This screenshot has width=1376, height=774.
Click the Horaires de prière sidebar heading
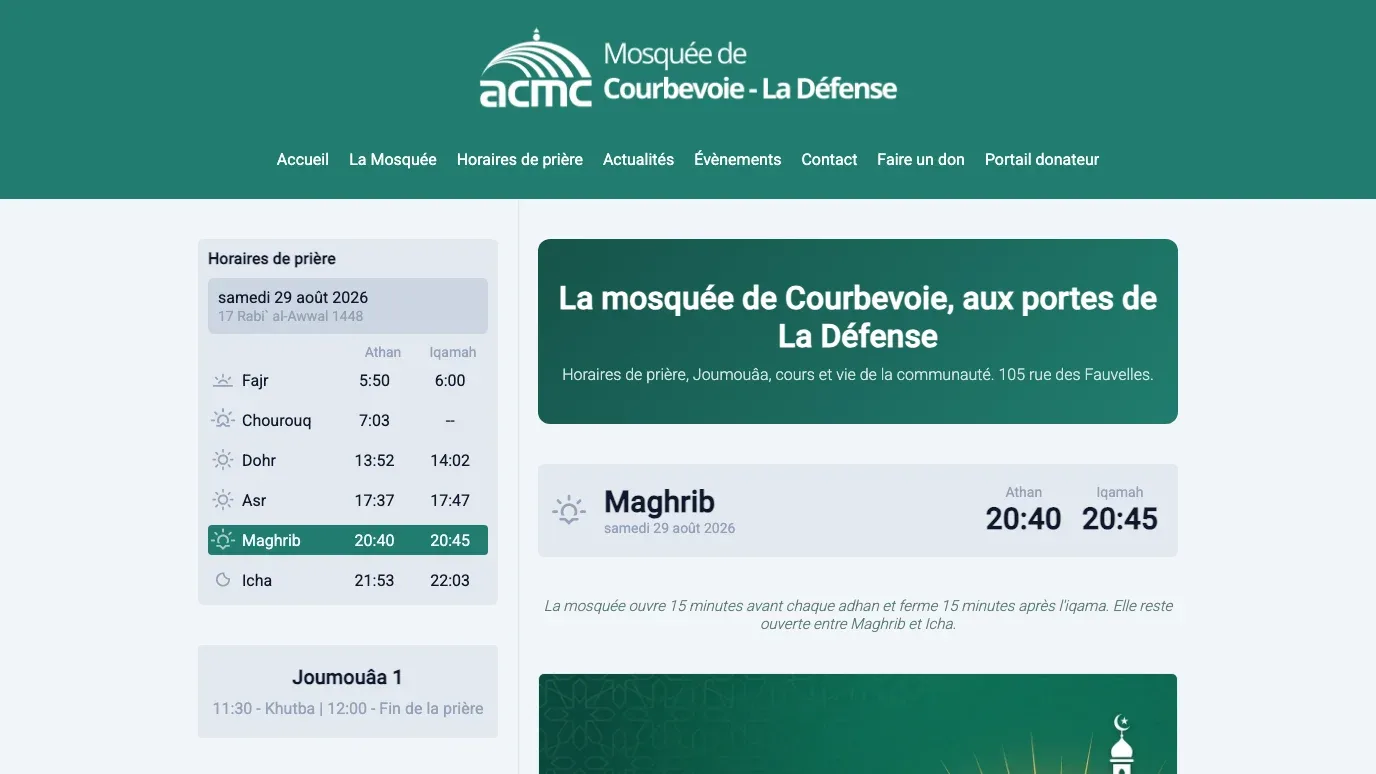[272, 259]
